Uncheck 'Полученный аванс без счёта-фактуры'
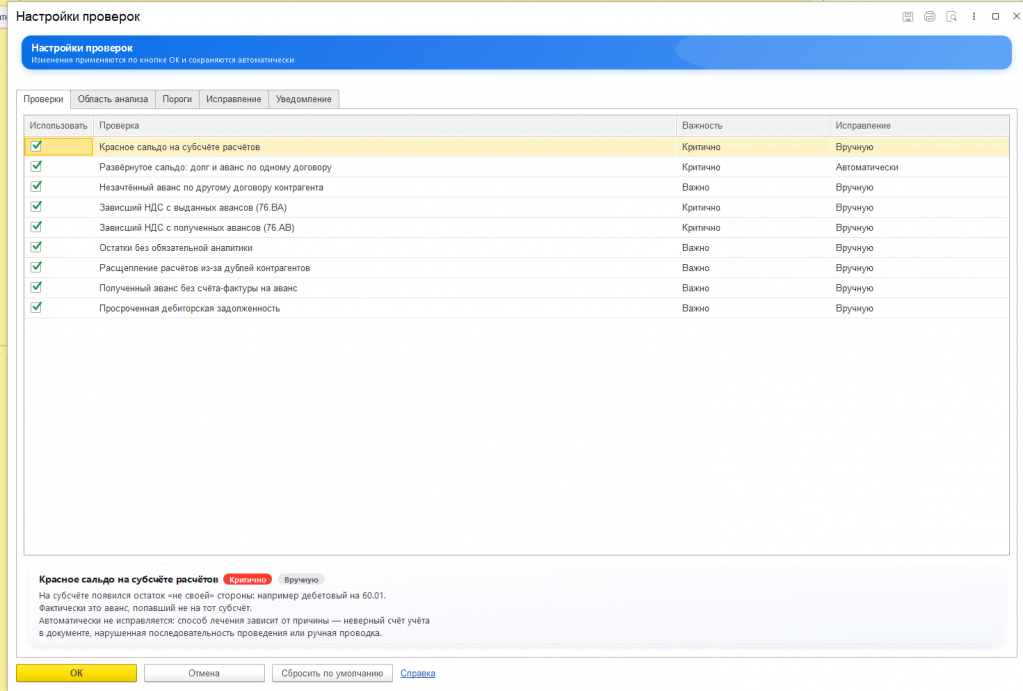This screenshot has width=1023, height=691. point(37,287)
